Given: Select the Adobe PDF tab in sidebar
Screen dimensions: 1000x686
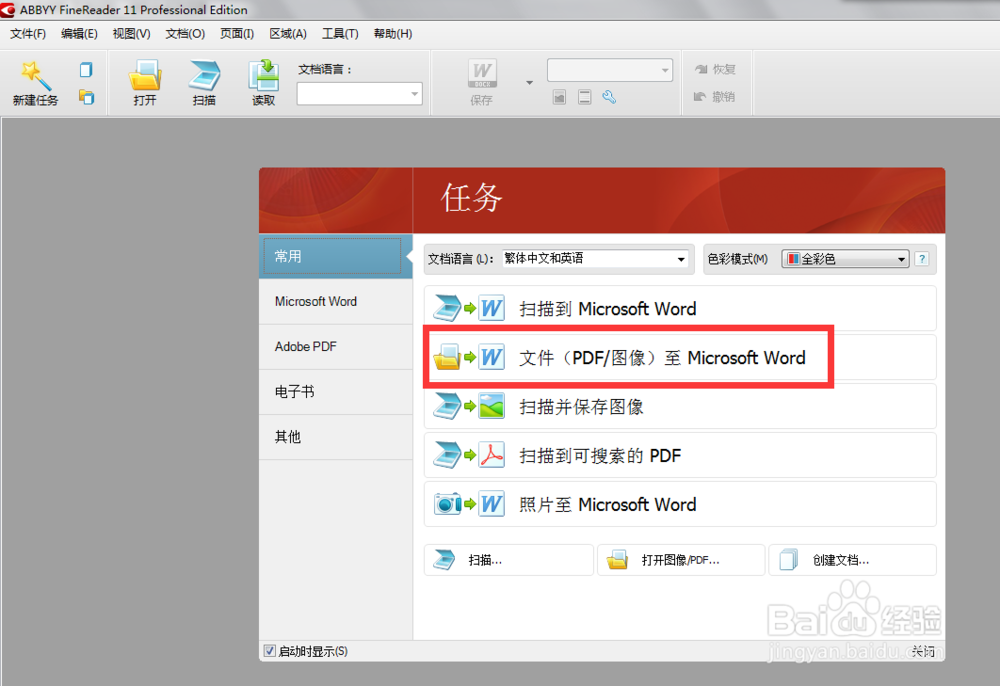Looking at the screenshot, I should click(335, 347).
